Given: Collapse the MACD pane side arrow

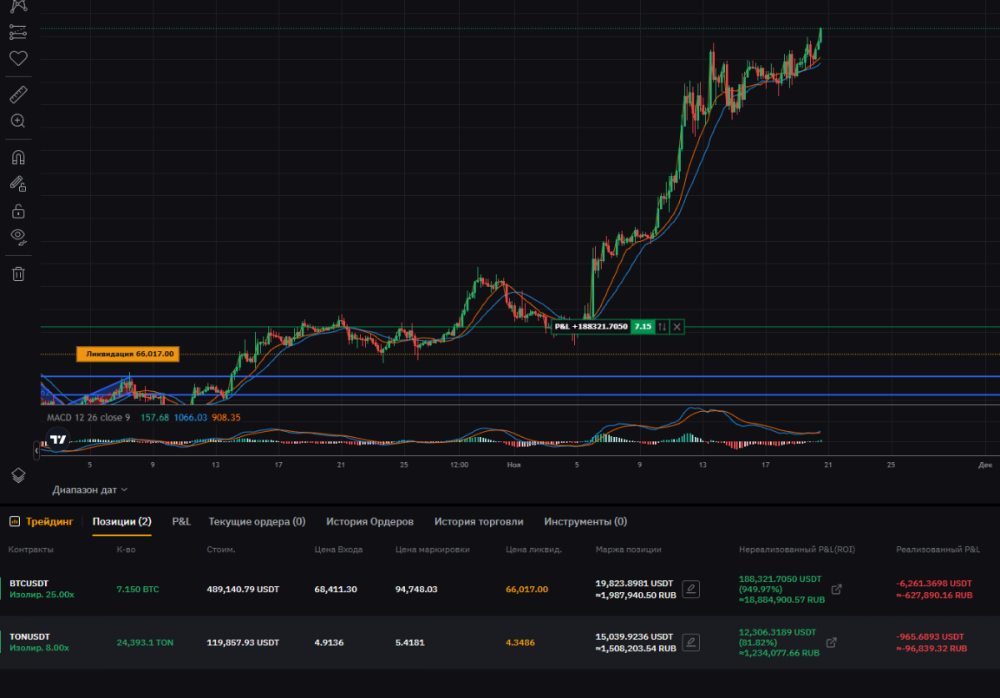Looking at the screenshot, I should 37,451.
